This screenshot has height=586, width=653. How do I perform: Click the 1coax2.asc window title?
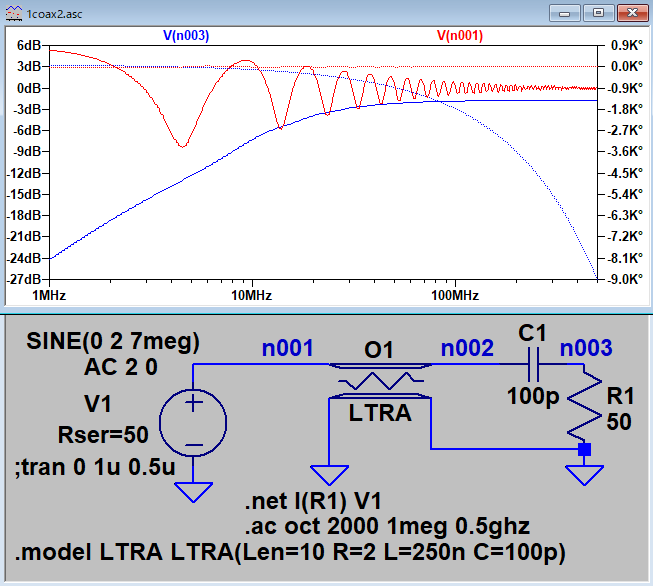click(54, 14)
